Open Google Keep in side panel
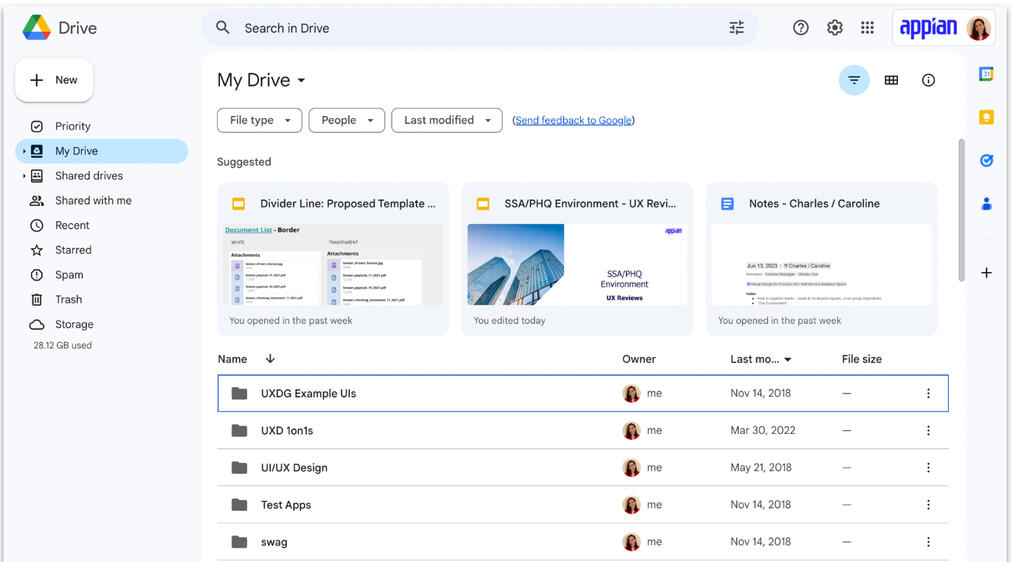The width and height of the screenshot is (1012, 562). [986, 117]
